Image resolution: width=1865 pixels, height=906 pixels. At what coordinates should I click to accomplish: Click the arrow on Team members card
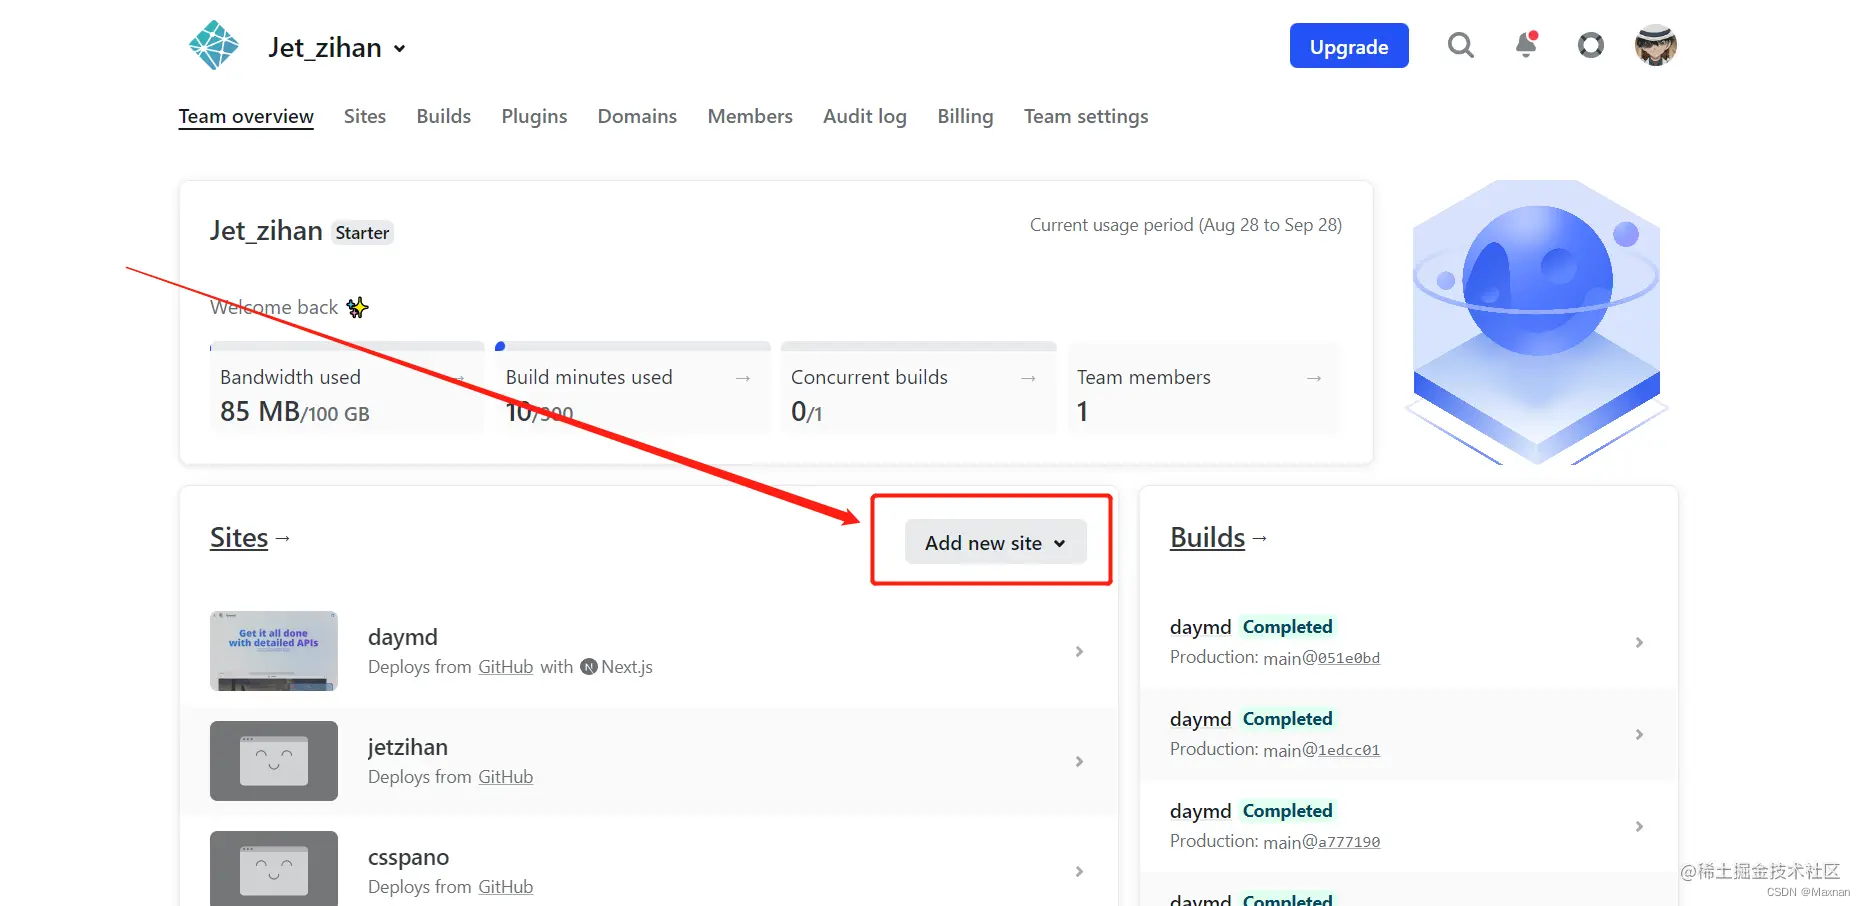coord(1314,378)
